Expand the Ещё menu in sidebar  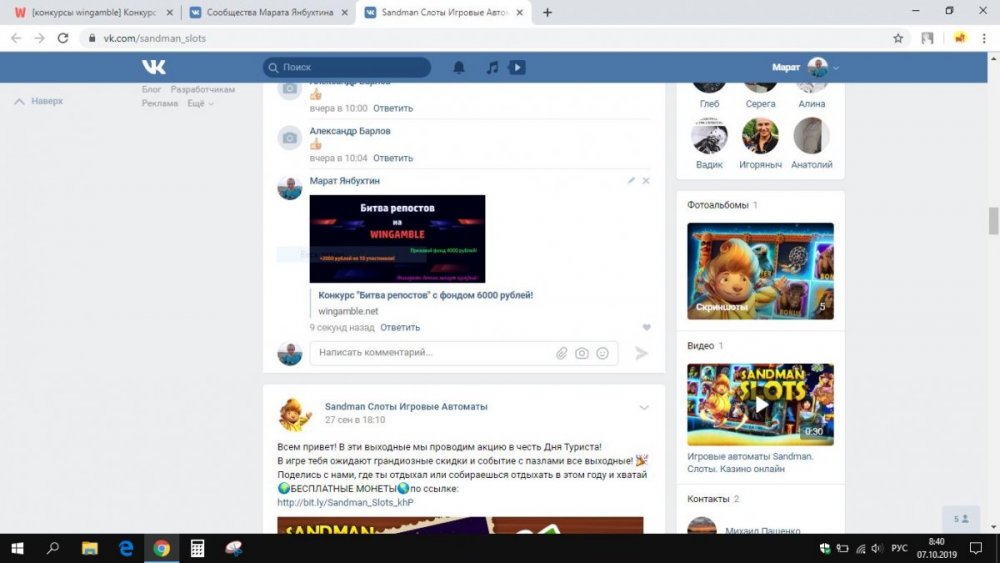(199, 103)
